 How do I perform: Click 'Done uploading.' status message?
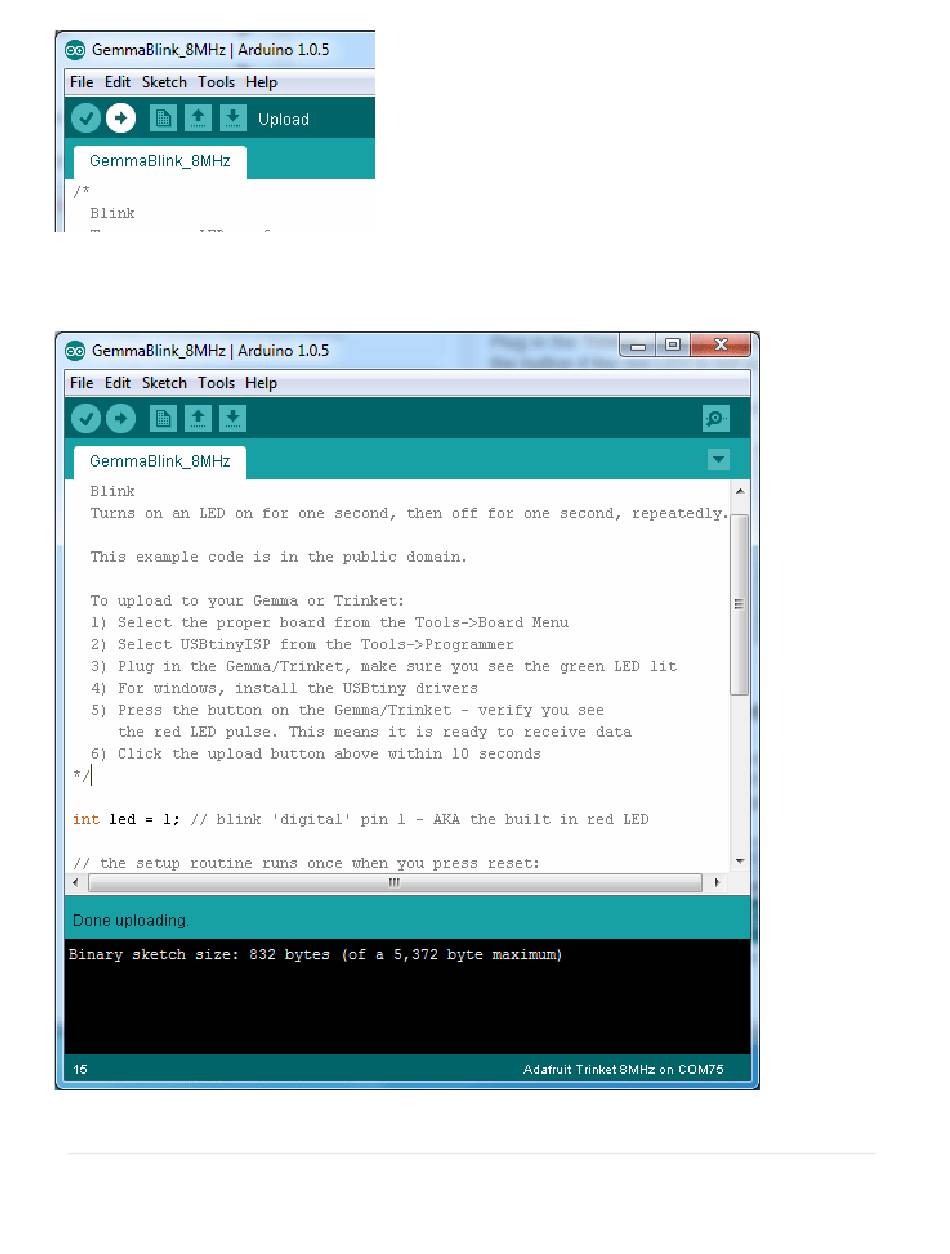click(130, 920)
